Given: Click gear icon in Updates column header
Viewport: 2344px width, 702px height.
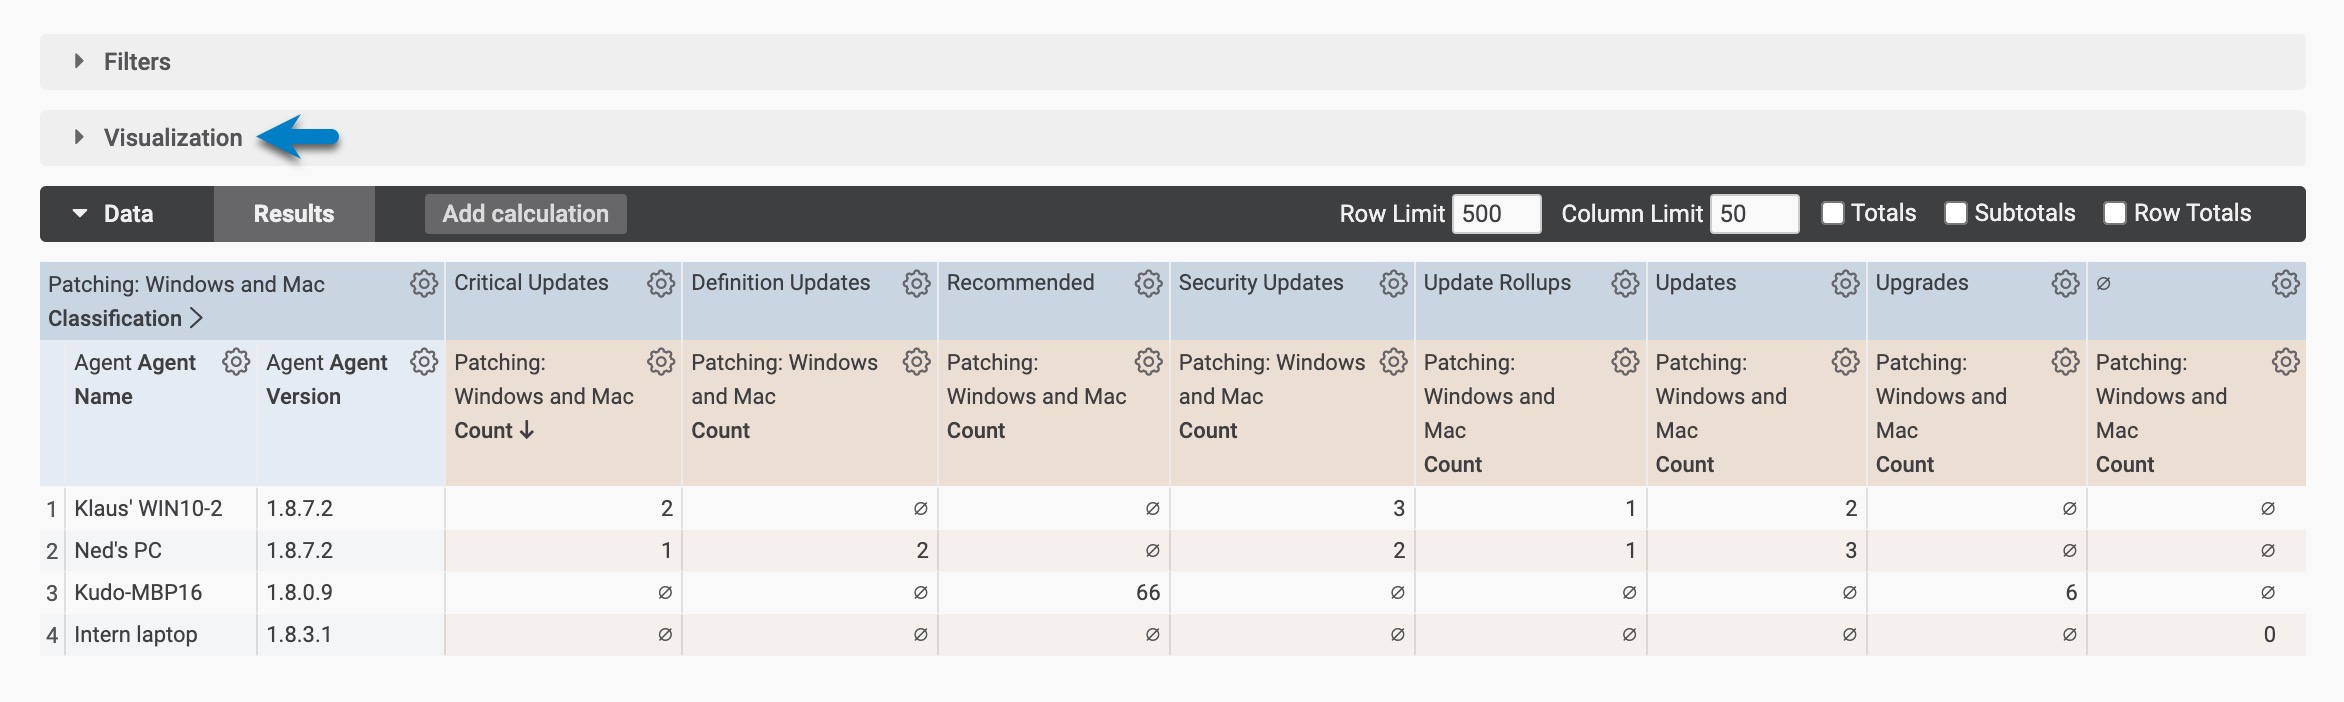Looking at the screenshot, I should tap(1845, 284).
